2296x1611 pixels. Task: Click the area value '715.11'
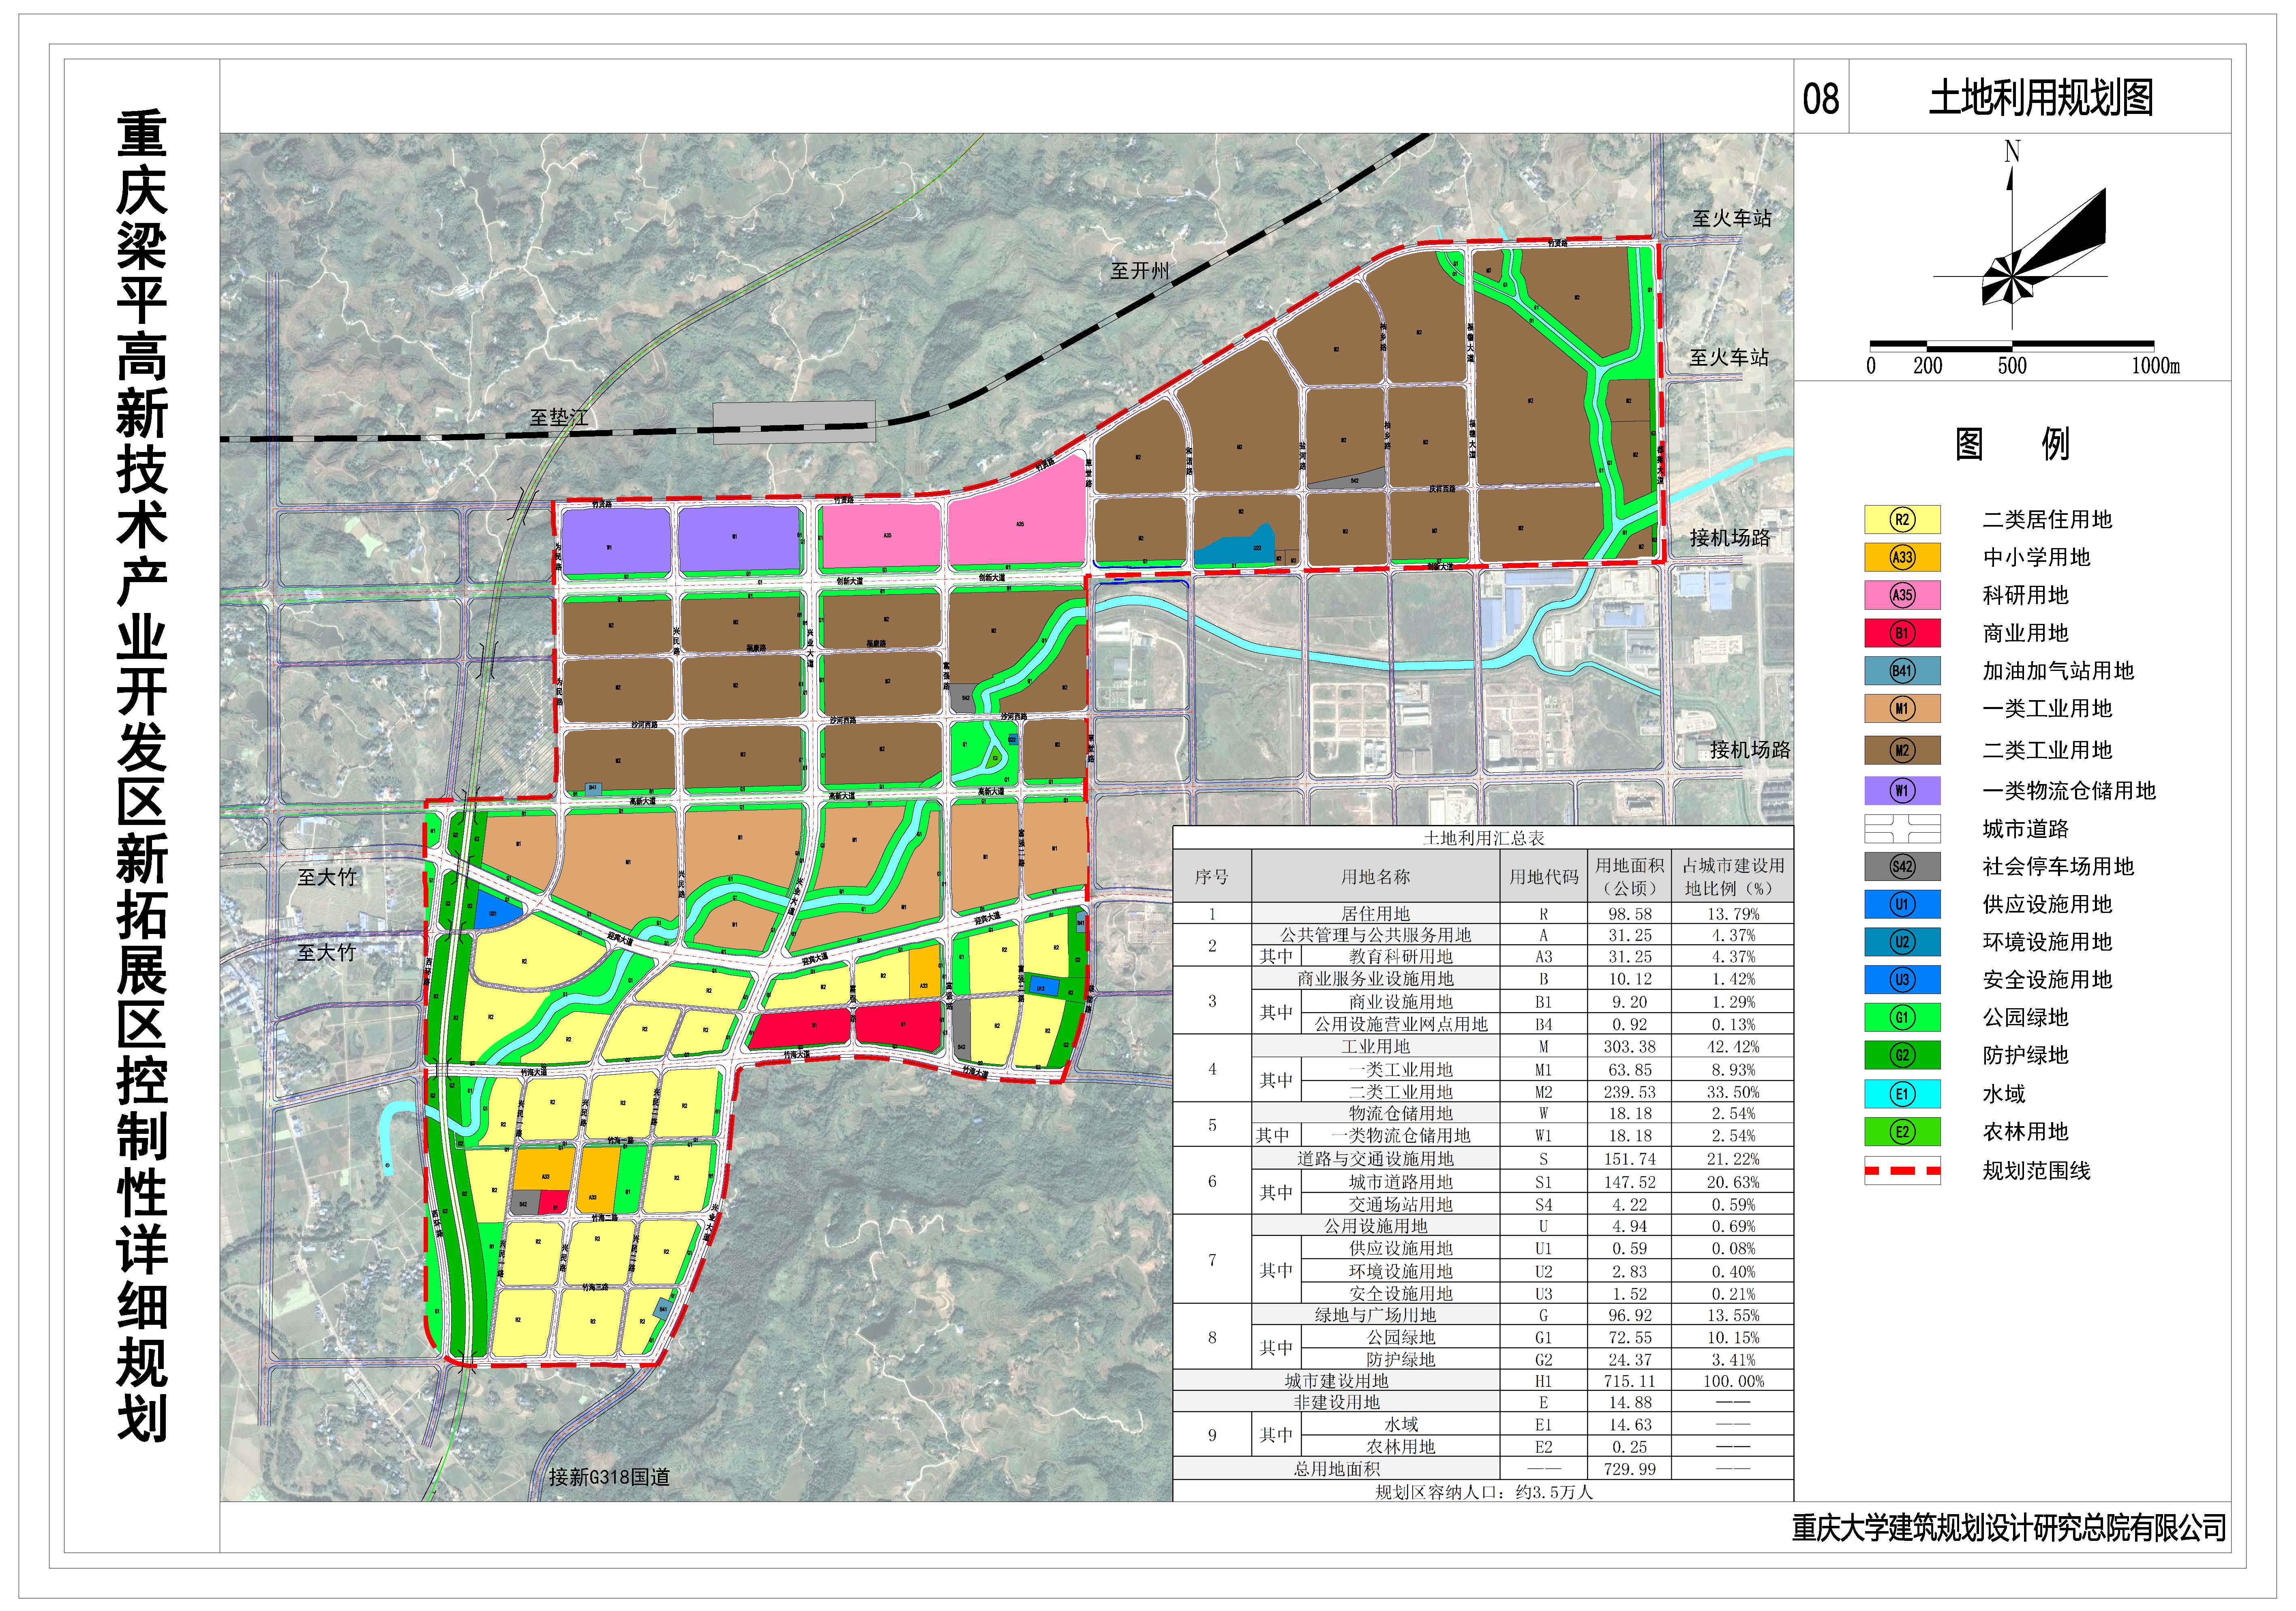(1630, 1381)
